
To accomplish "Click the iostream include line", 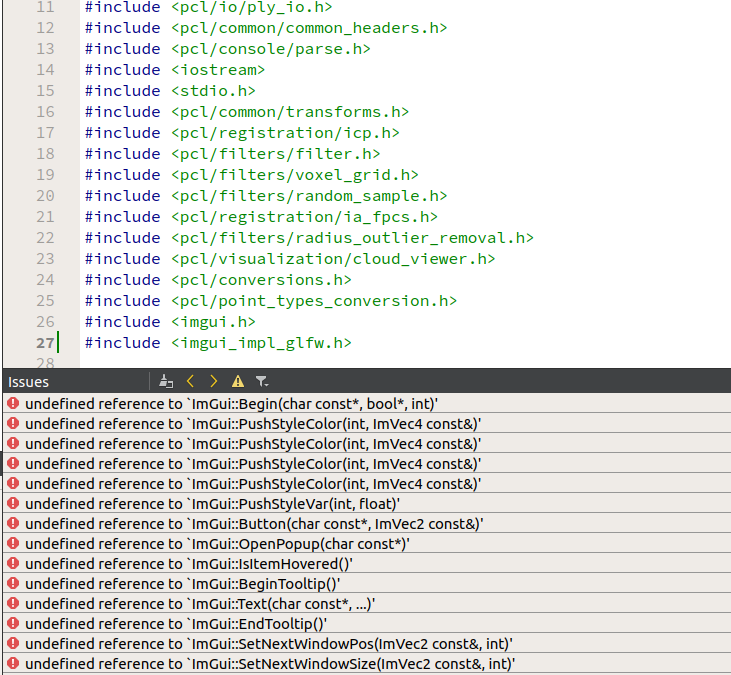I will tap(175, 70).
